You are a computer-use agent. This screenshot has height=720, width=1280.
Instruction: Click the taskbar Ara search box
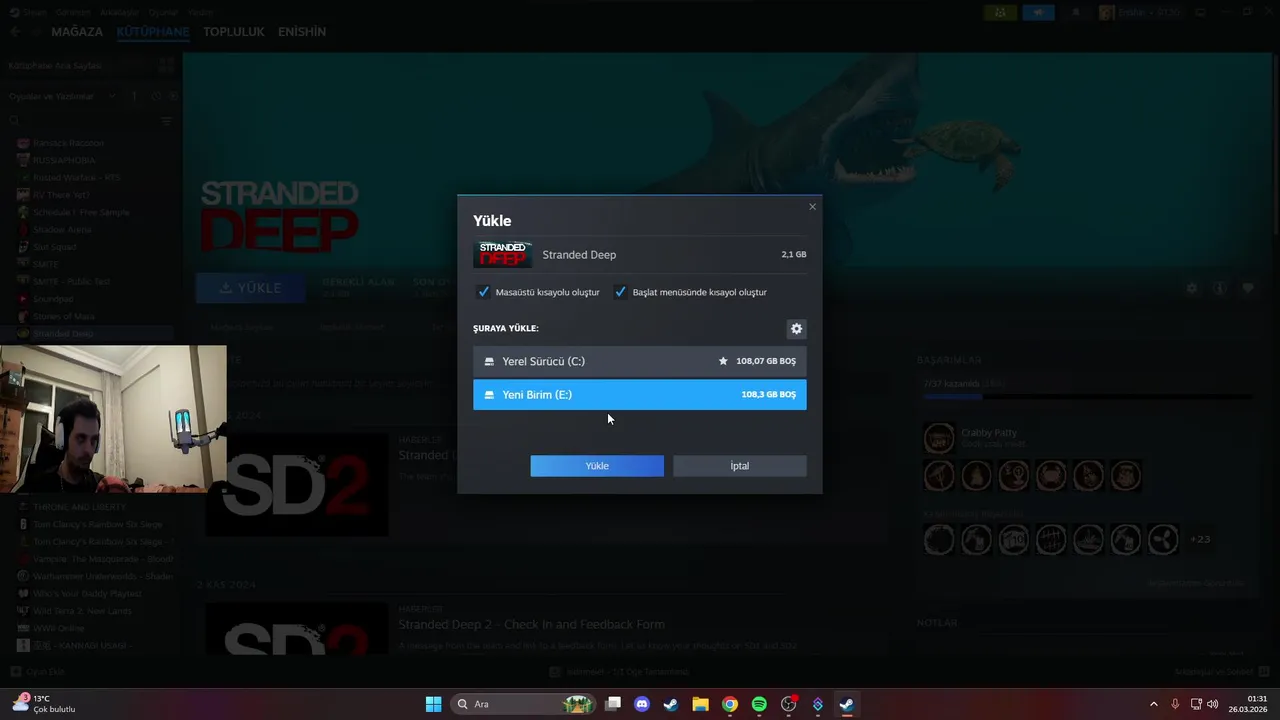tap(523, 704)
